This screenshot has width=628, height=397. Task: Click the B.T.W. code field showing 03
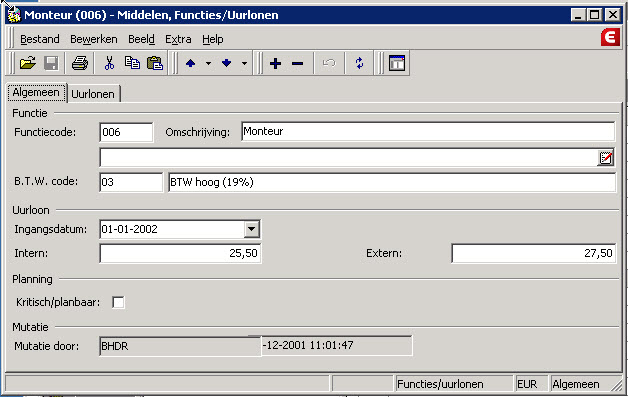point(131,182)
